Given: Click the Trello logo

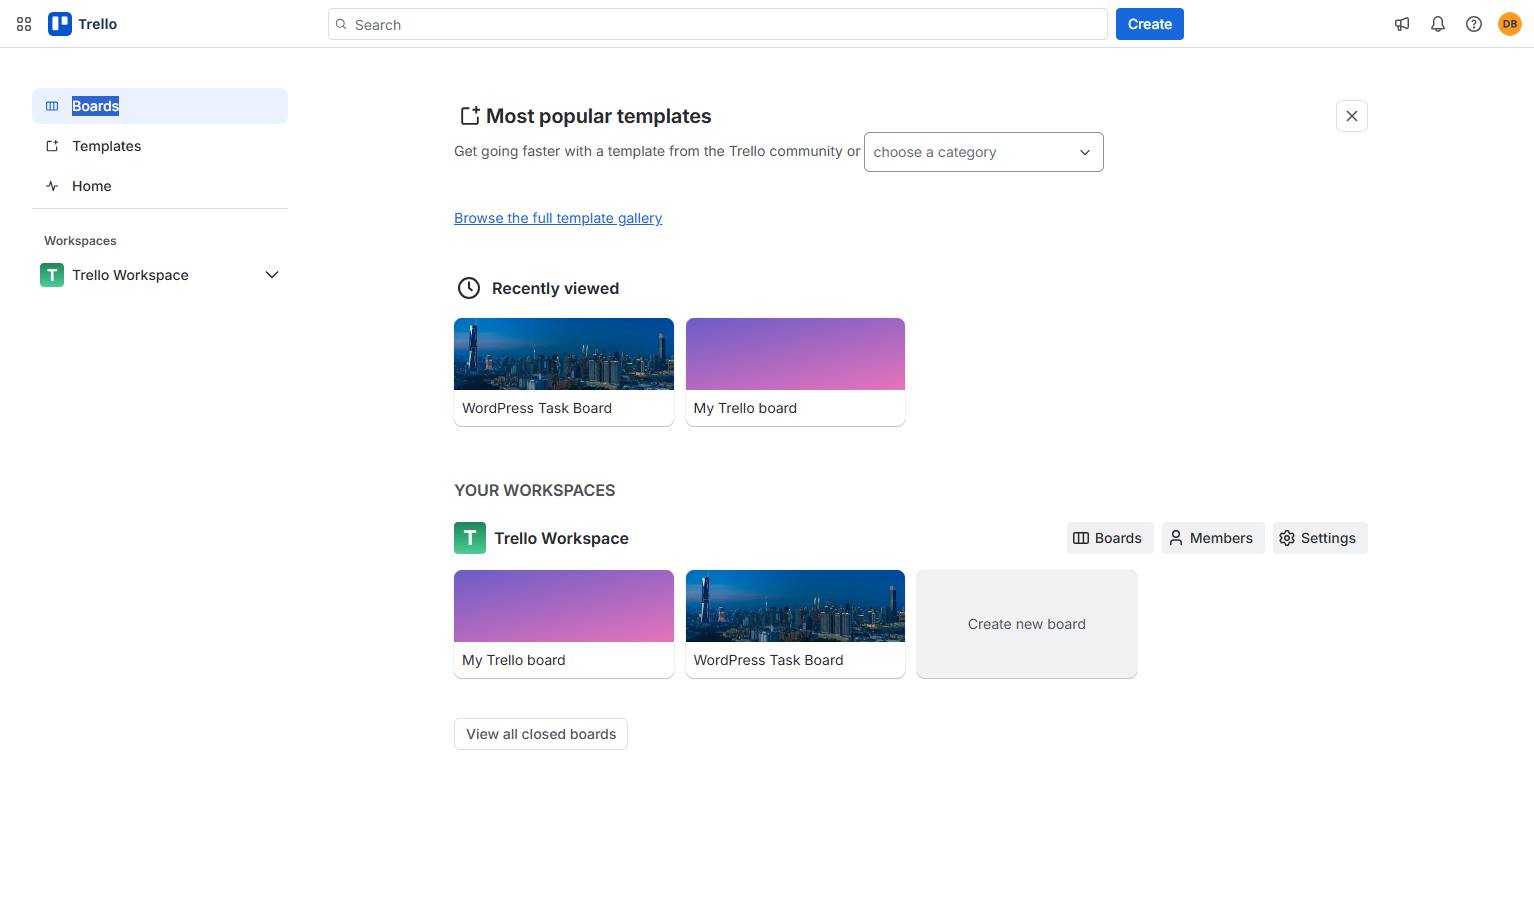Looking at the screenshot, I should pos(83,24).
